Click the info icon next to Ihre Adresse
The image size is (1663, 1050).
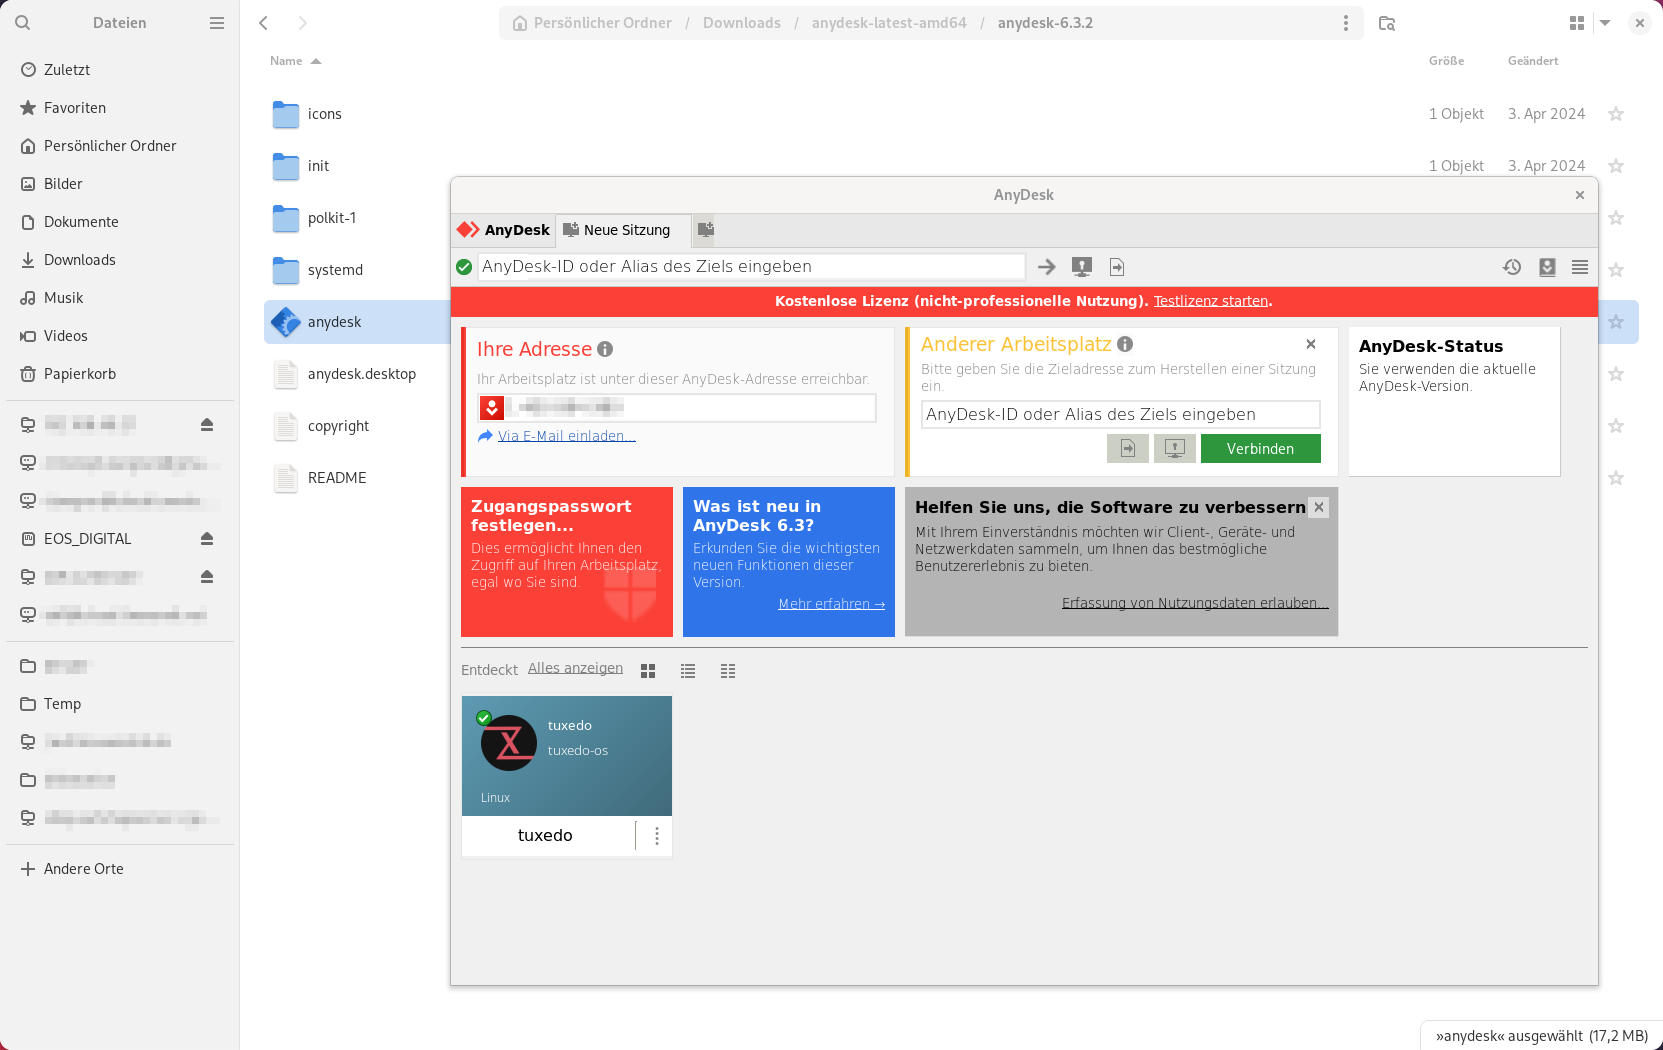pyautogui.click(x=605, y=349)
